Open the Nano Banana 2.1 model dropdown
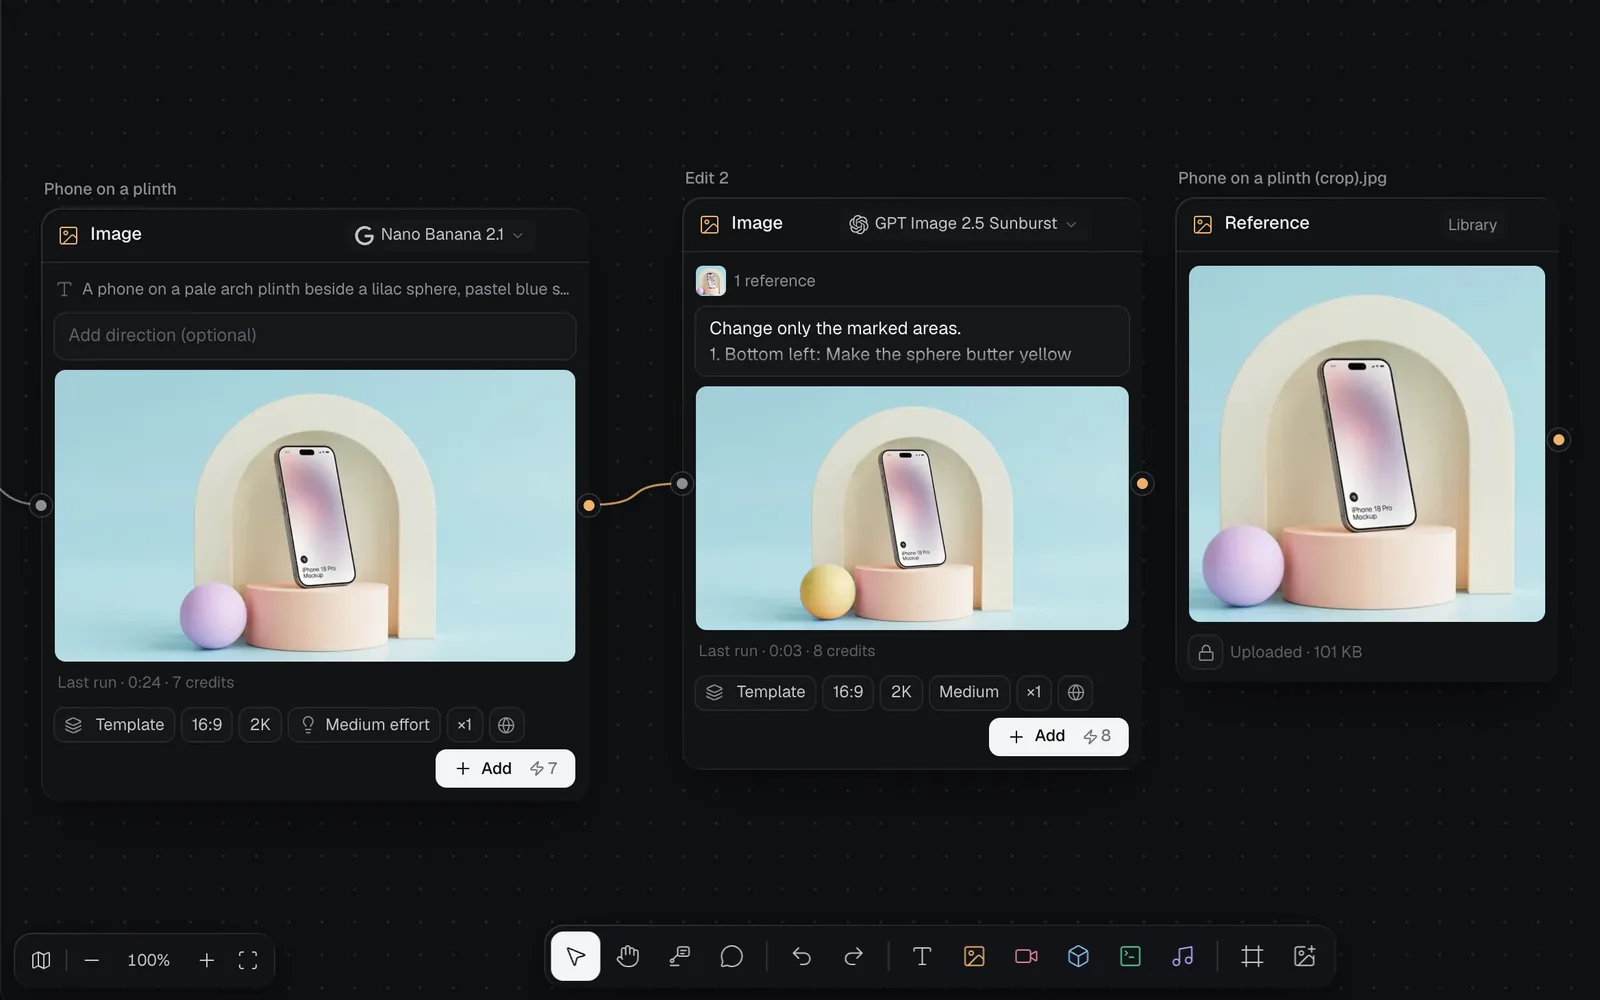This screenshot has height=1000, width=1600. coord(439,235)
